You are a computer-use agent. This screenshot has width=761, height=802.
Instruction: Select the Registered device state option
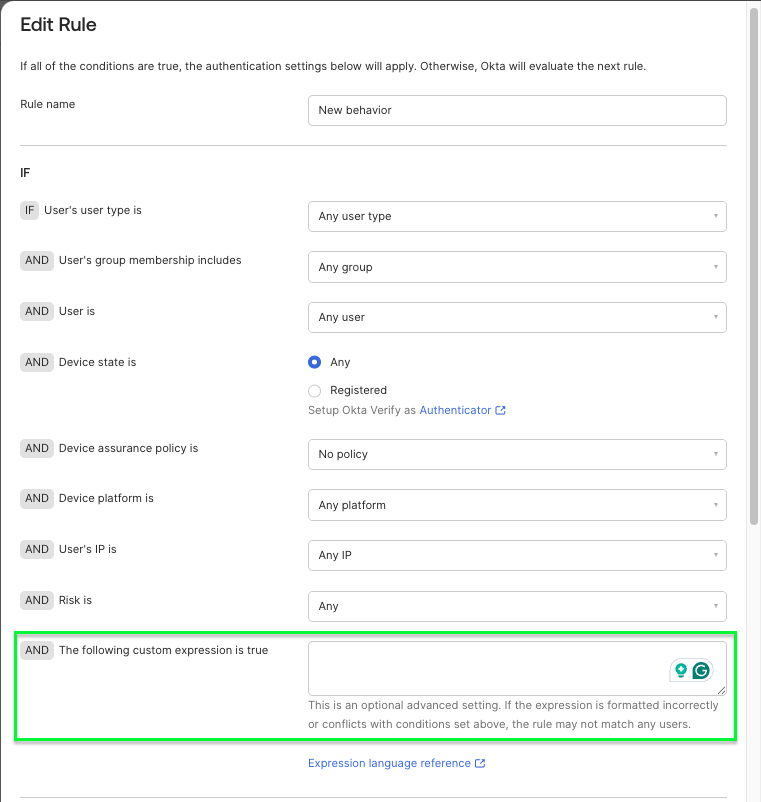point(315,391)
